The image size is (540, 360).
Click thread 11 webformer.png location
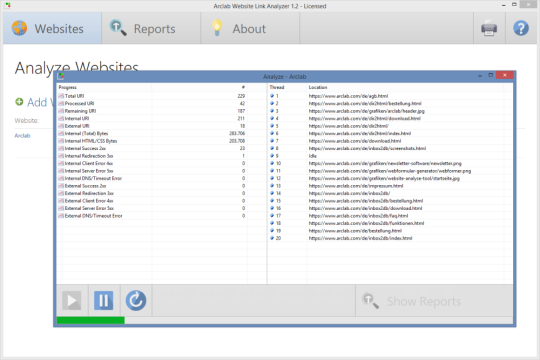click(x=390, y=171)
